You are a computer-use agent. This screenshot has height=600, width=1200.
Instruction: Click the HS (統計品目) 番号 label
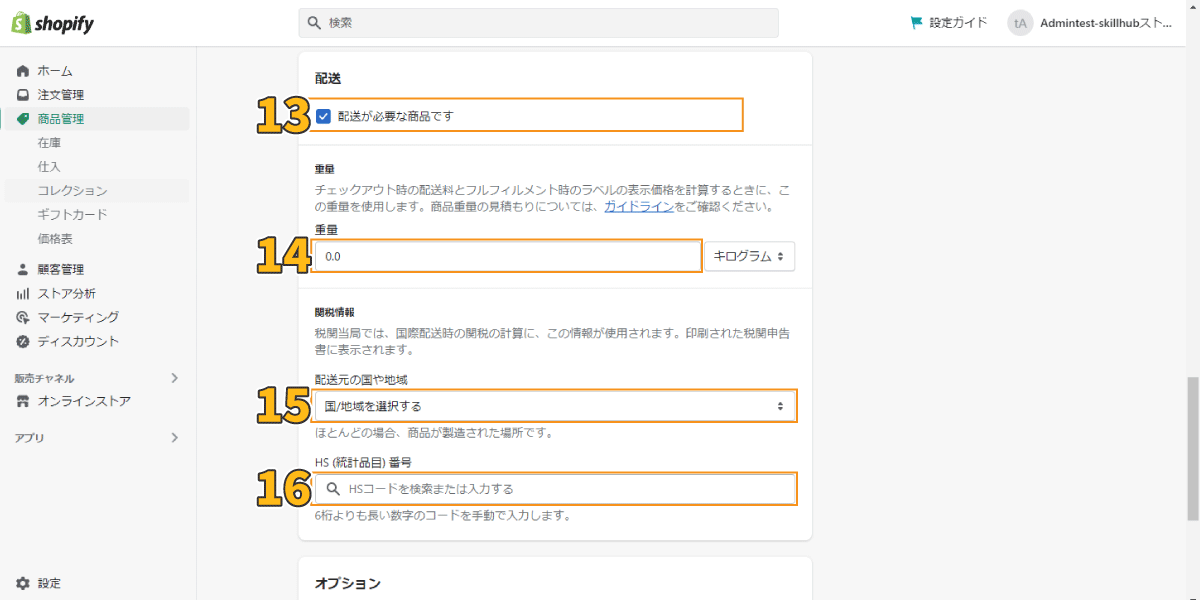(363, 463)
